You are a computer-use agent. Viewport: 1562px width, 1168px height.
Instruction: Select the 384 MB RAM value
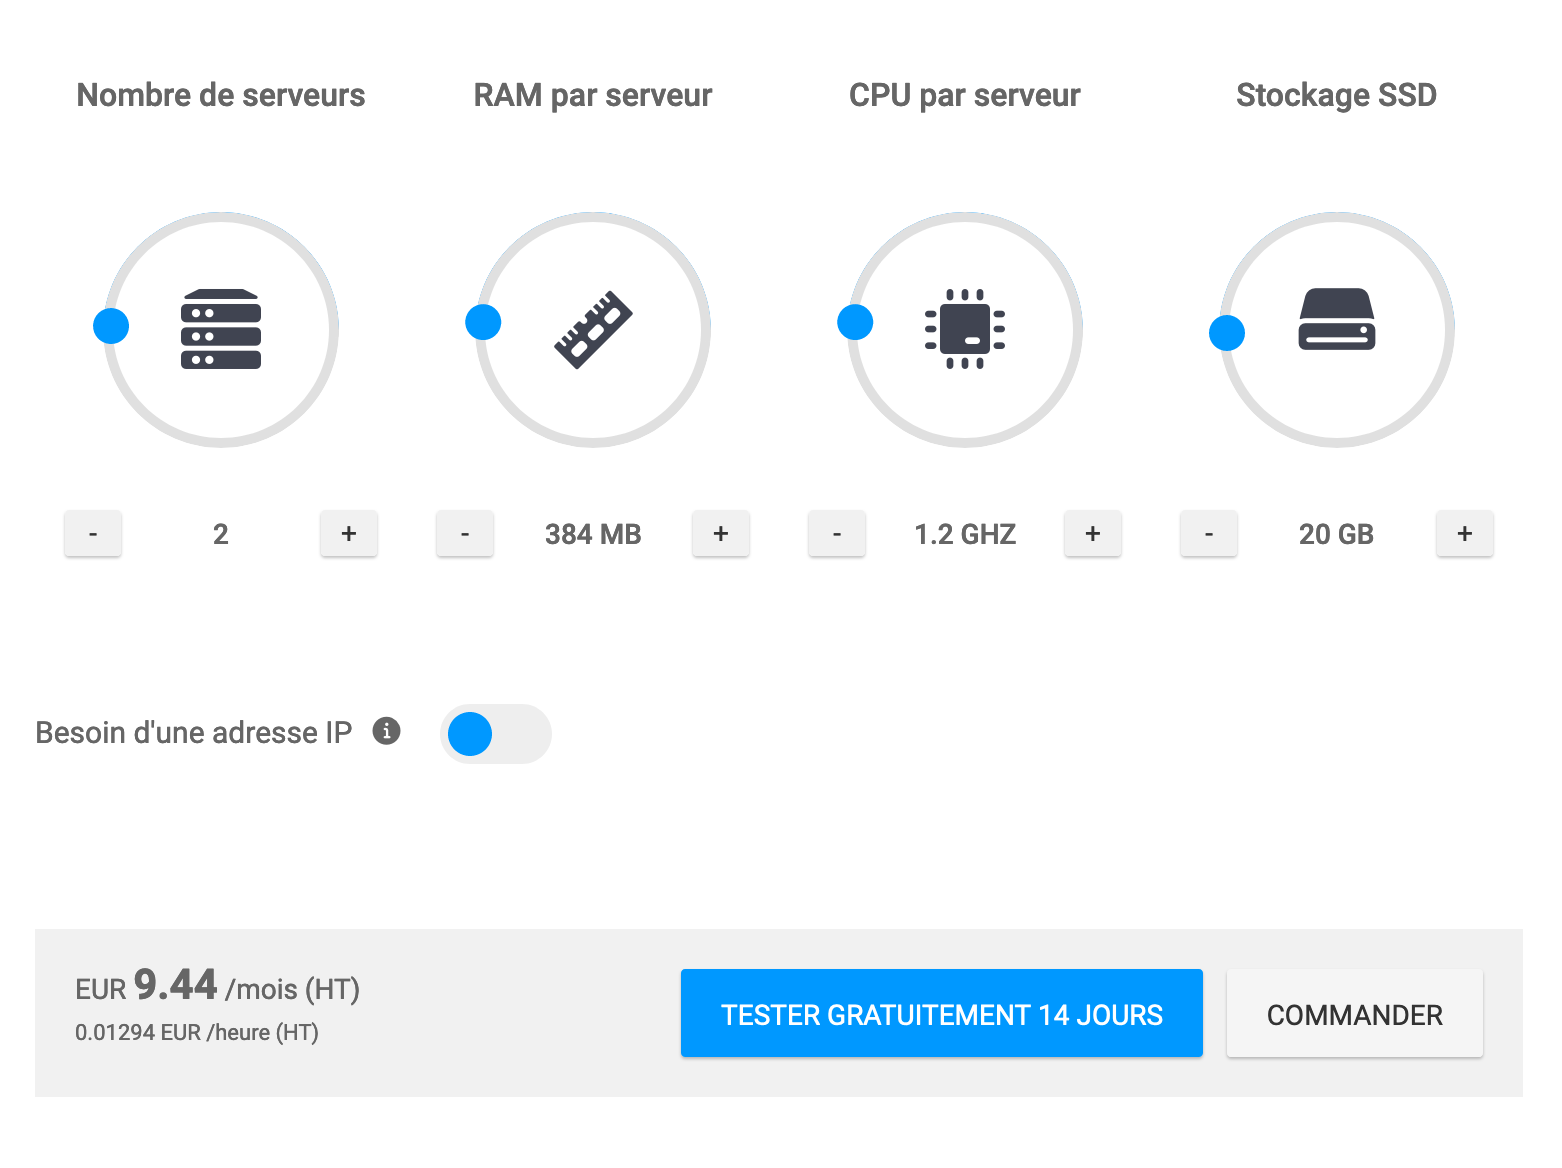click(593, 534)
